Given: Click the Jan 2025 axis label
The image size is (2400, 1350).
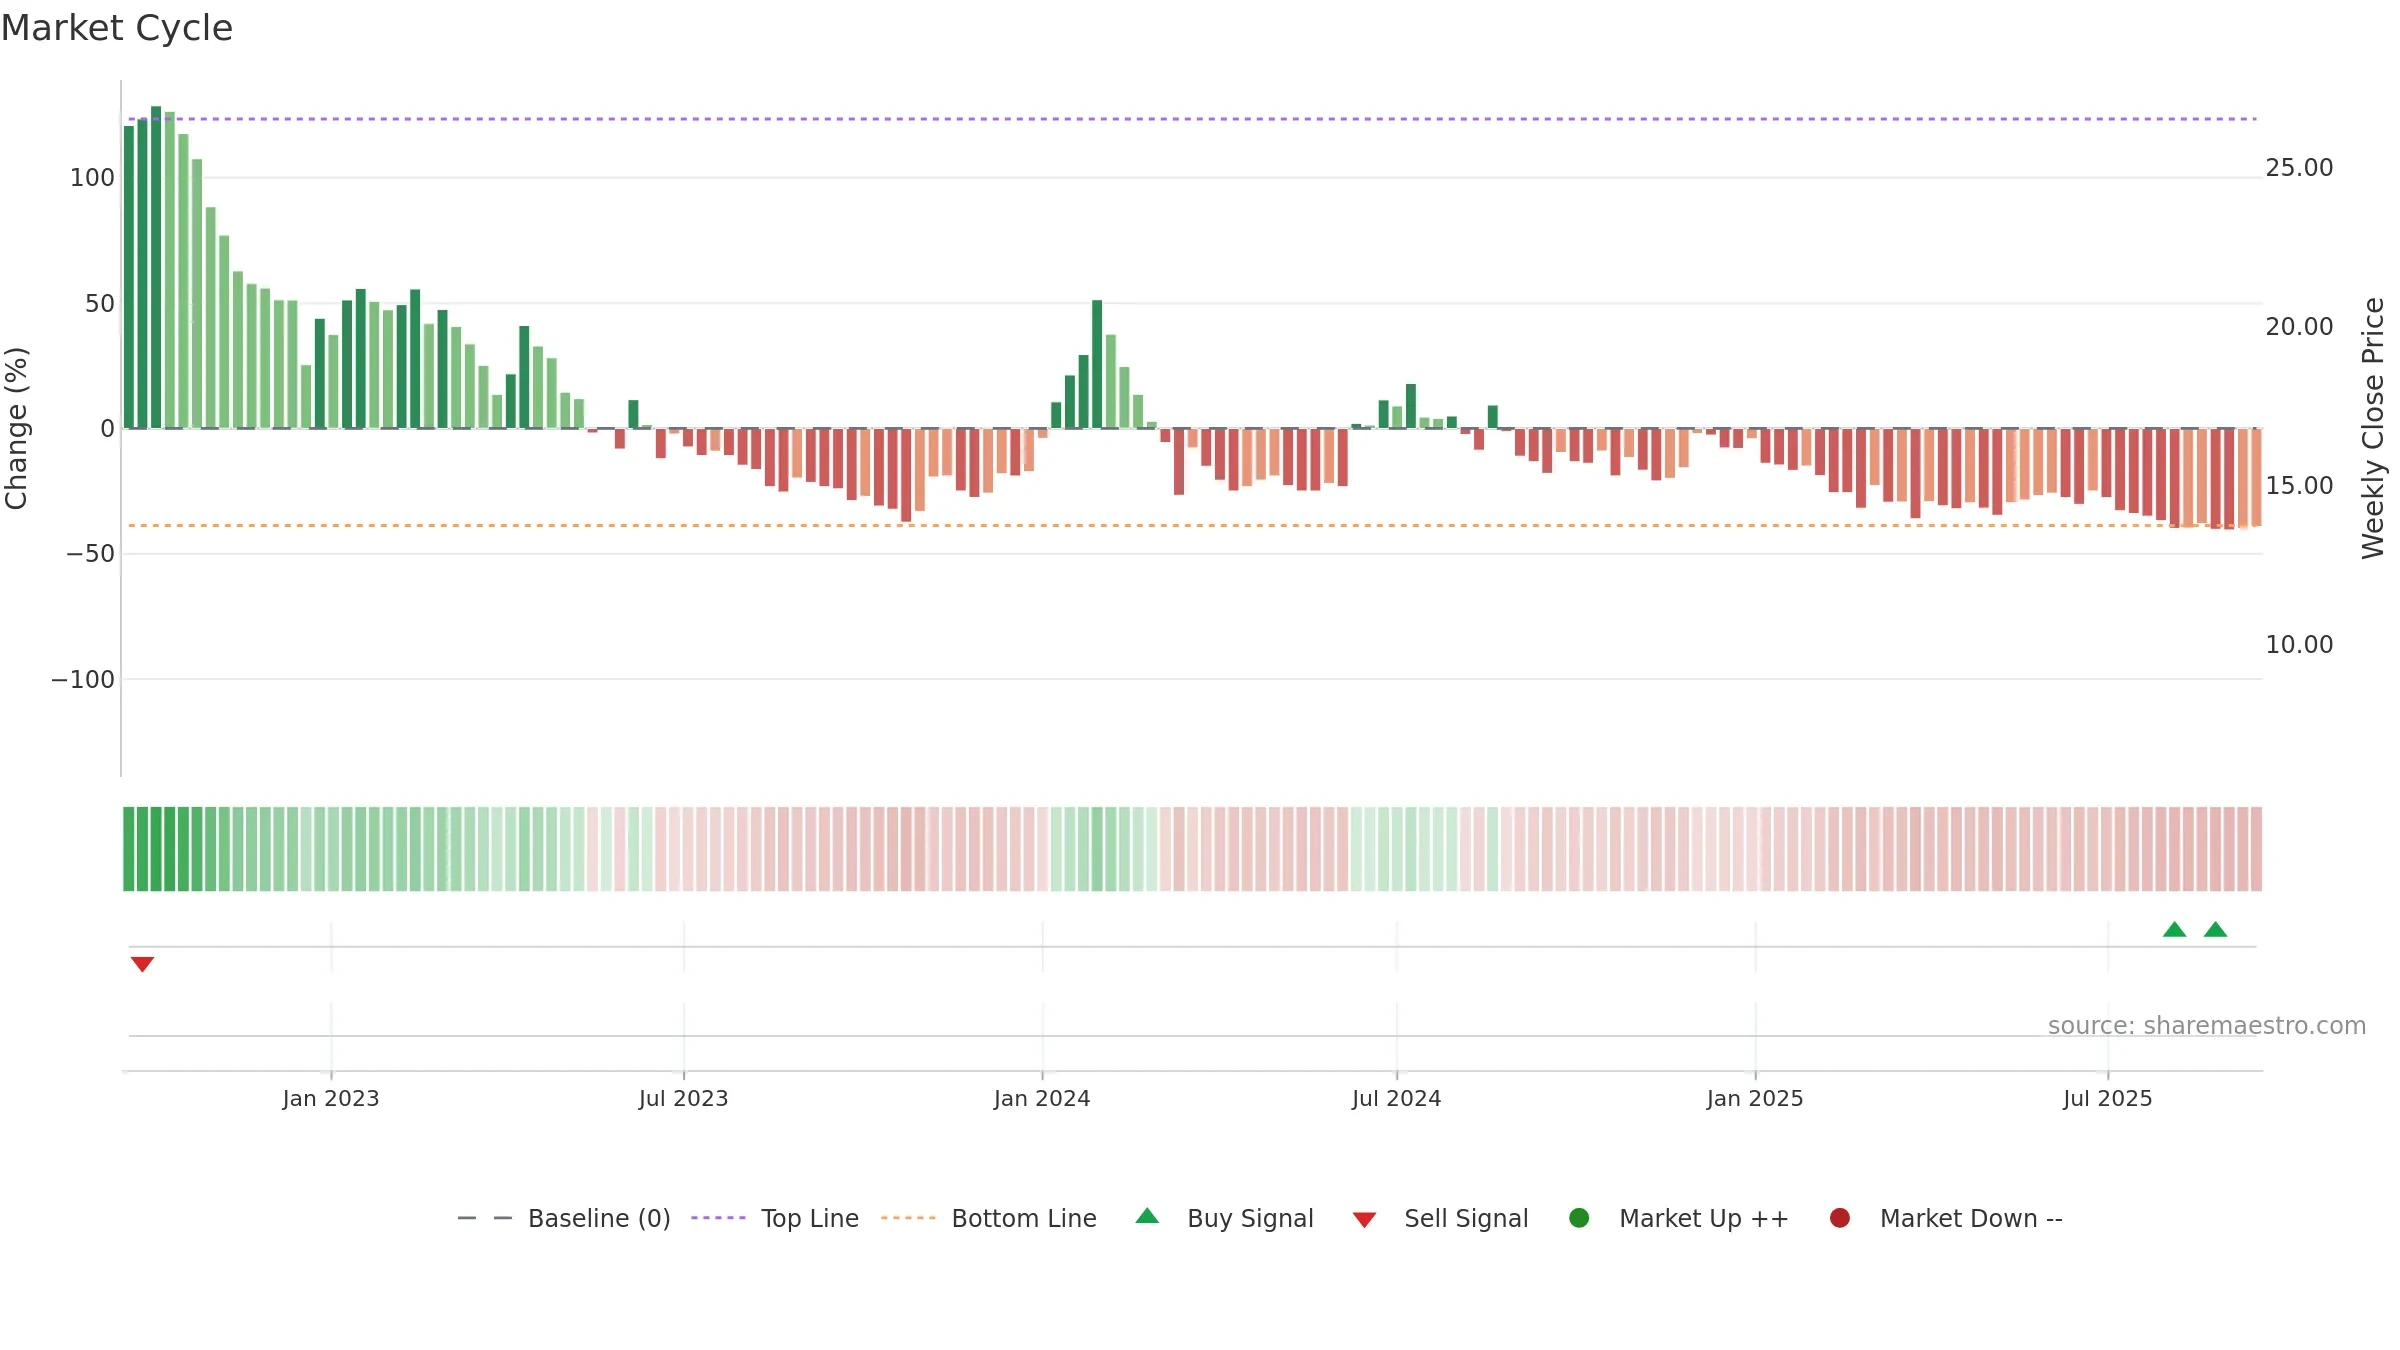Looking at the screenshot, I should click(x=1755, y=1098).
